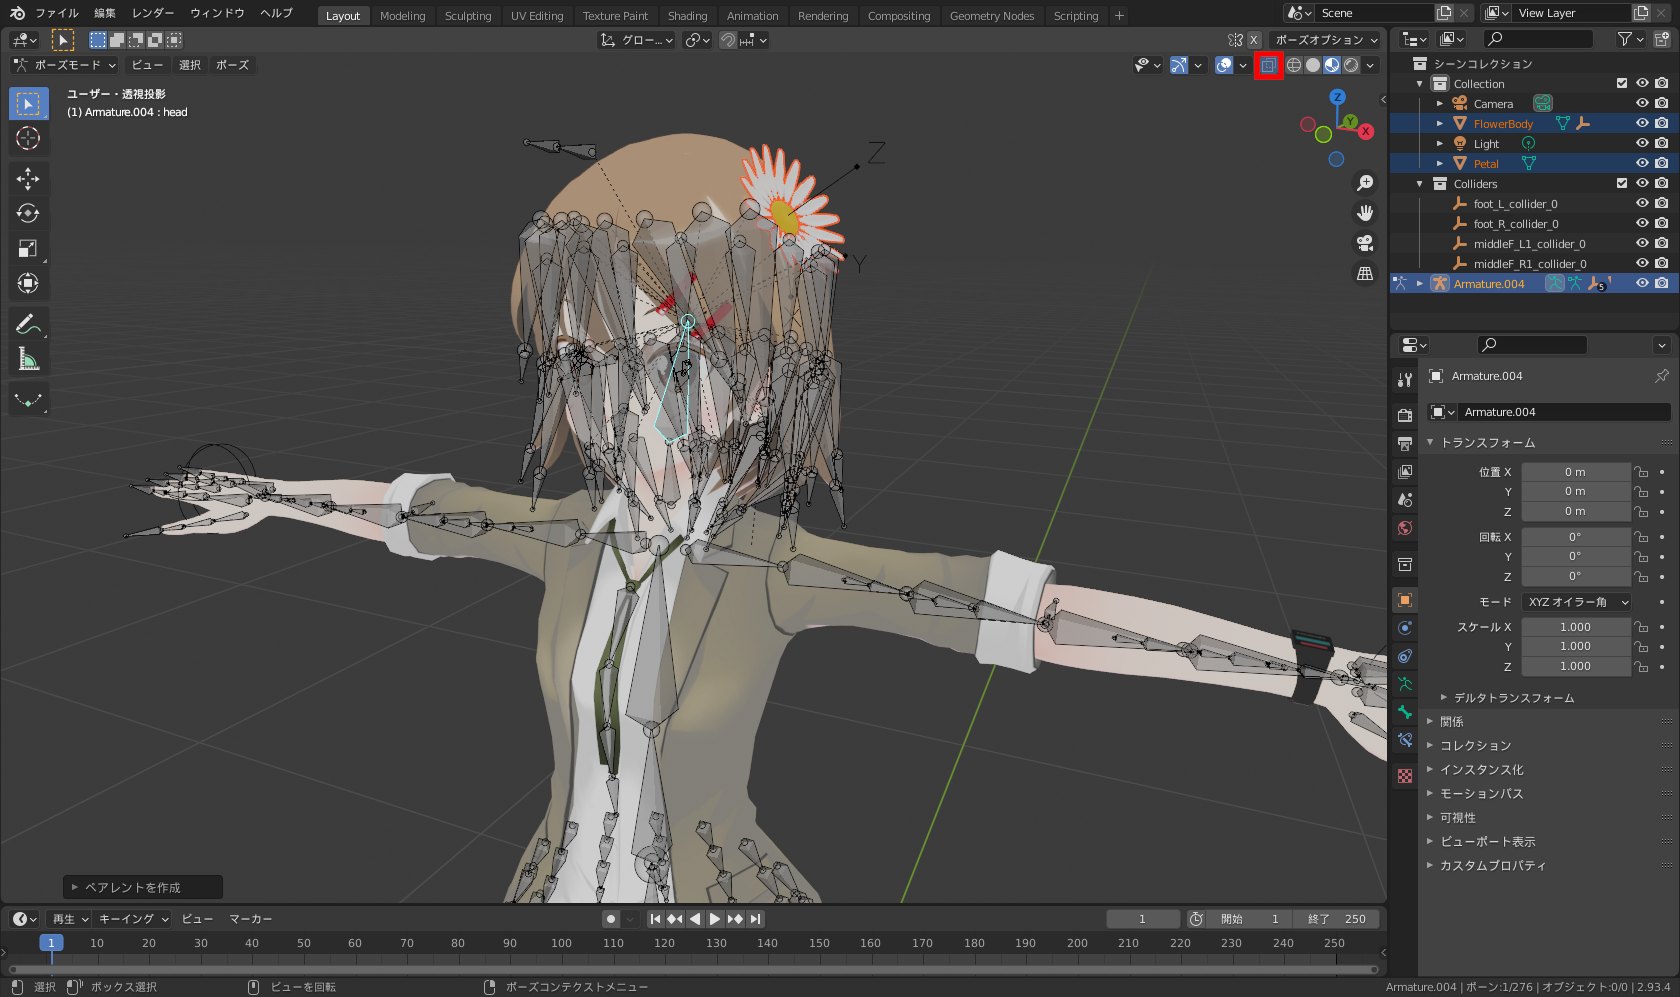Hide the FlowerBody object with its eye toggle
The image size is (1680, 997).
click(x=1641, y=122)
